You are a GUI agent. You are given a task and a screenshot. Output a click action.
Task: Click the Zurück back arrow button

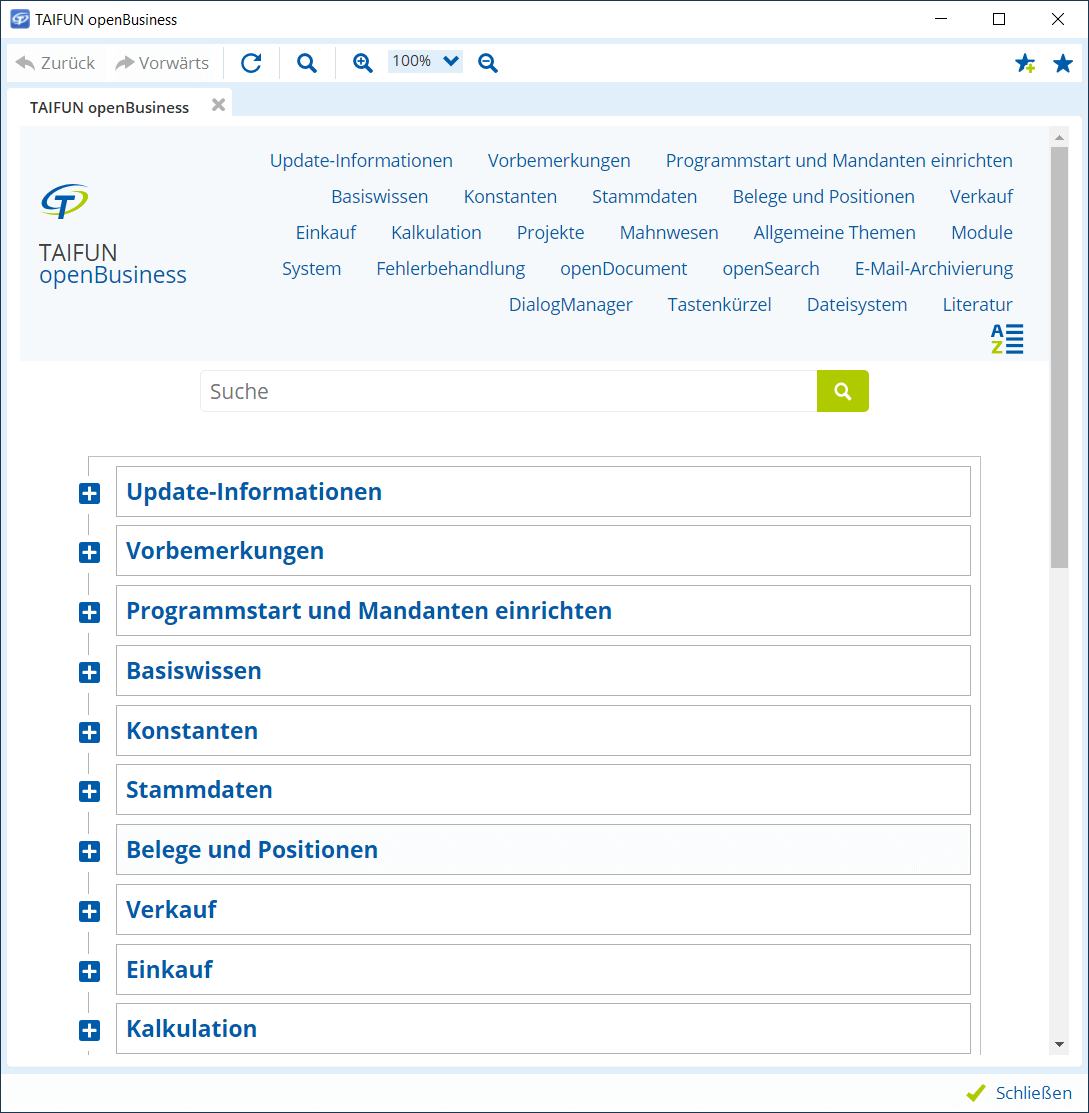(x=55, y=63)
